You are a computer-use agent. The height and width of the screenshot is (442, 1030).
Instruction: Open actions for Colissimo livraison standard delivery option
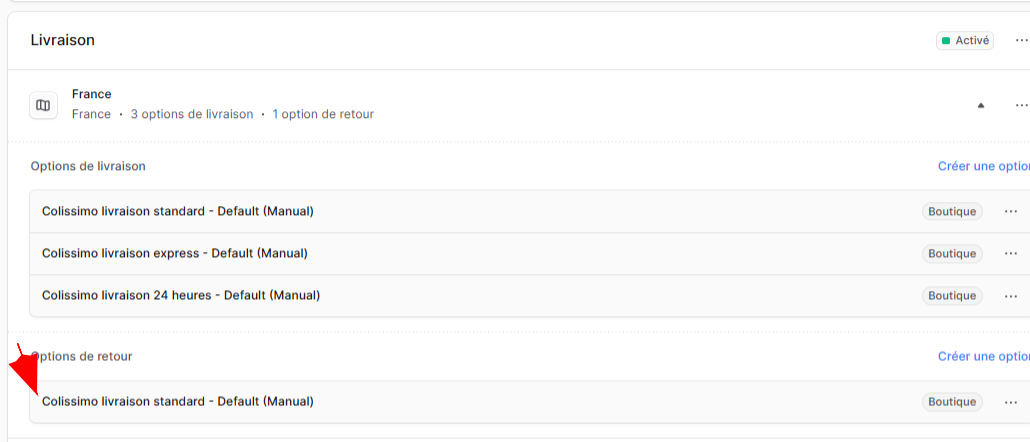[x=1011, y=211]
